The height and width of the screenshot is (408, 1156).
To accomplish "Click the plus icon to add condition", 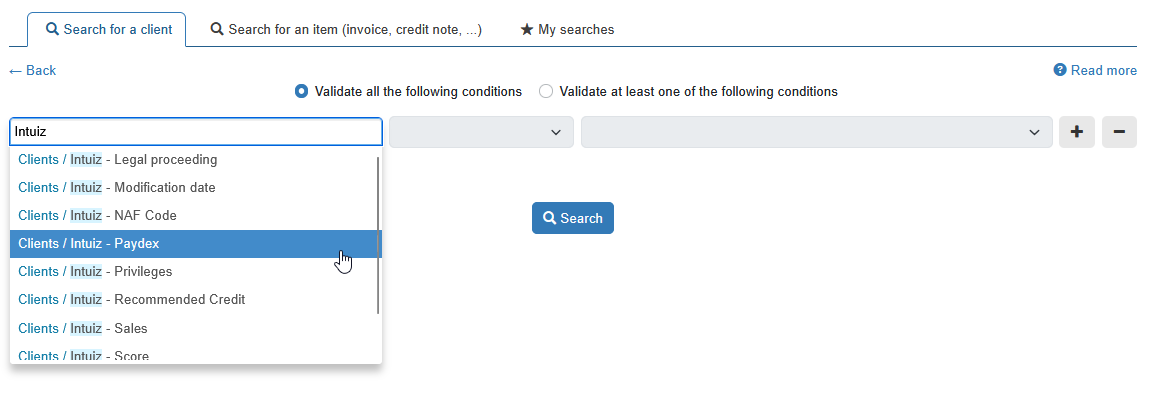I will point(1077,132).
